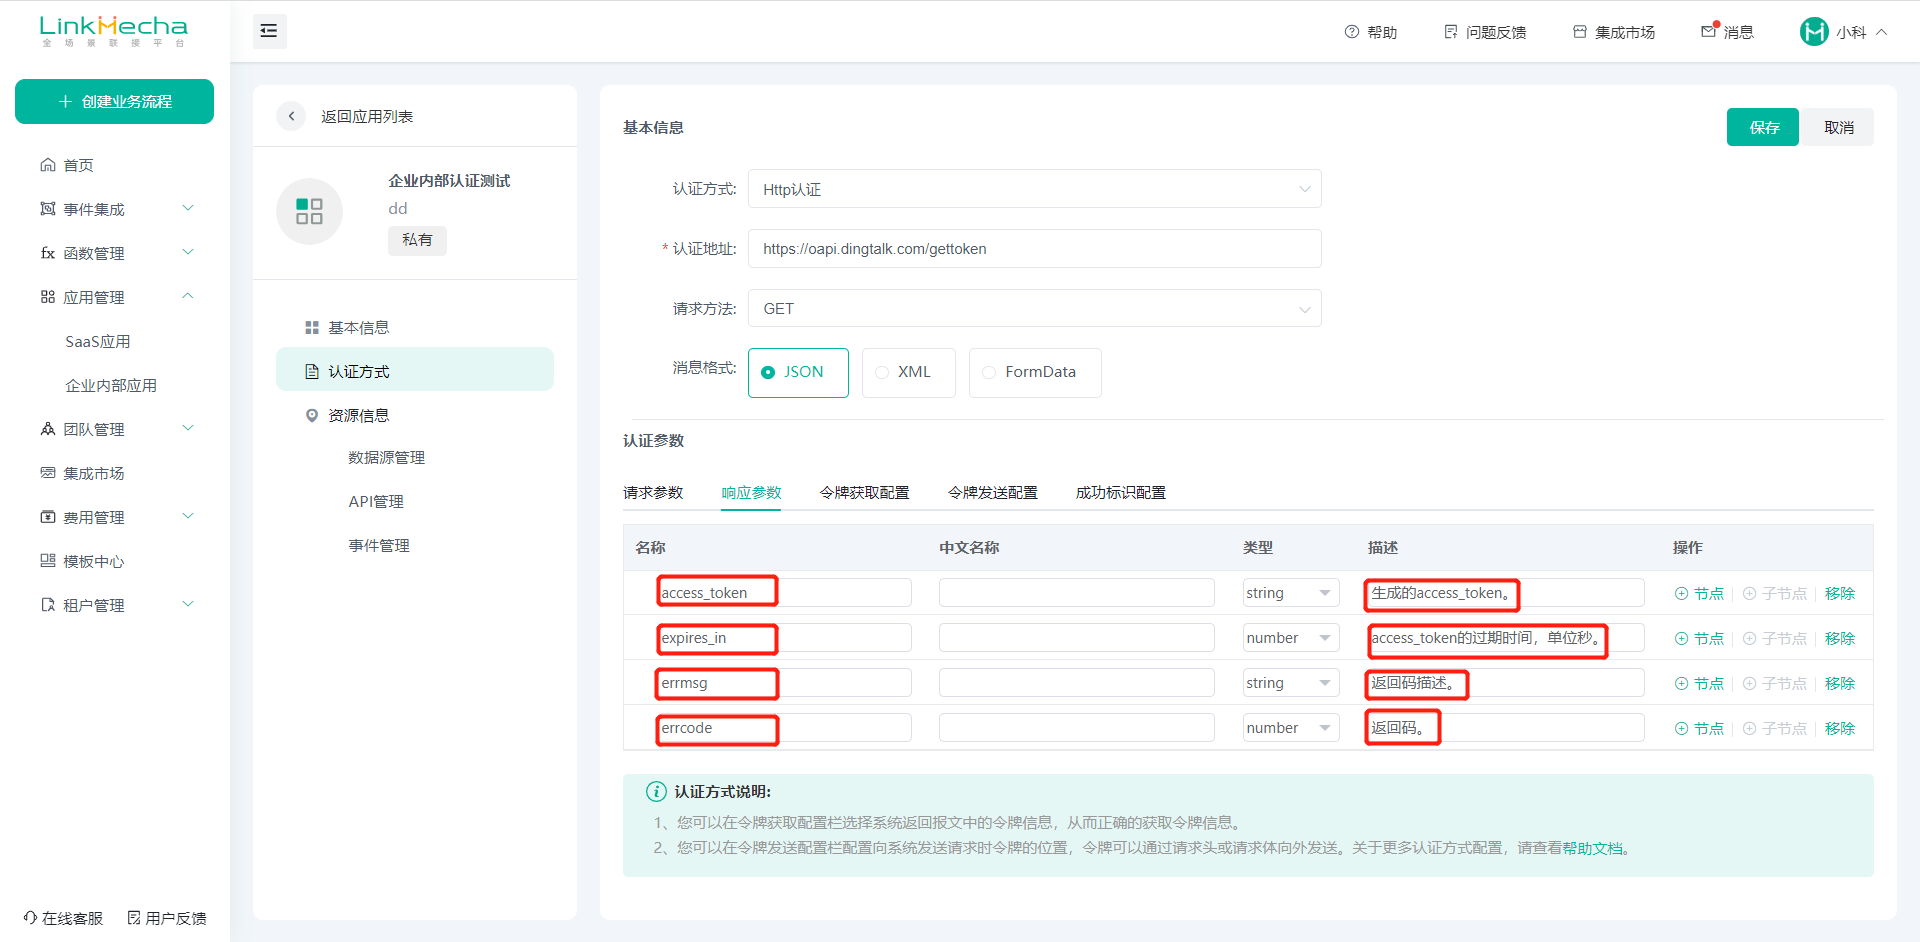Image resolution: width=1920 pixels, height=942 pixels.
Task: Click the 应用管理 grid icon
Action: click(48, 297)
